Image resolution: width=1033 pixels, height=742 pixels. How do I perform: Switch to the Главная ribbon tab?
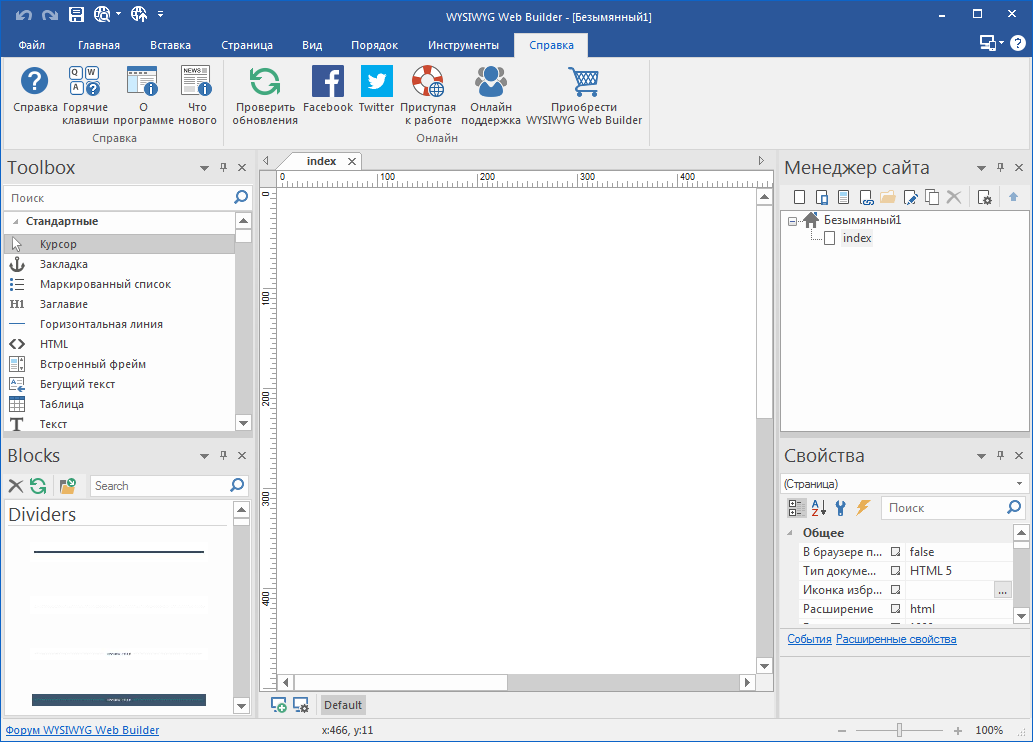coord(99,45)
